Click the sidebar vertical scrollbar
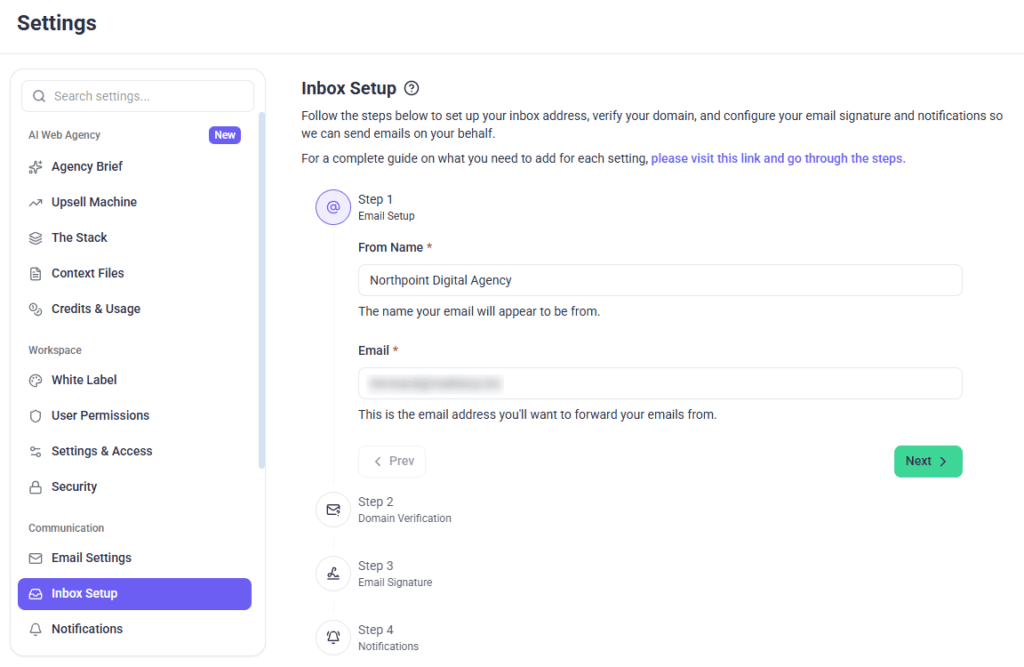 click(262, 291)
